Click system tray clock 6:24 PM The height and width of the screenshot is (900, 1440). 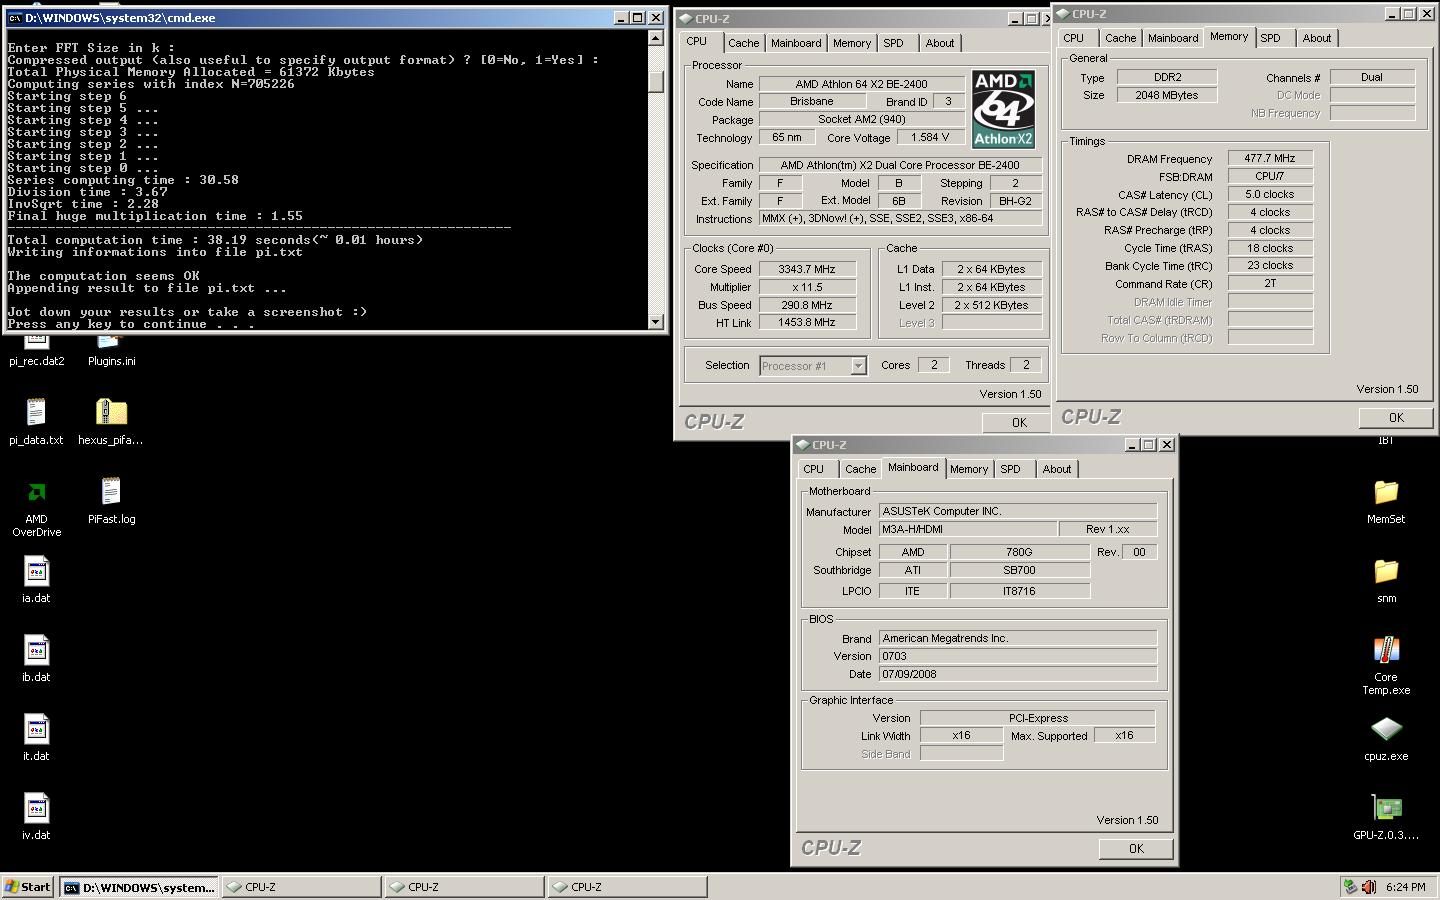tap(1405, 887)
